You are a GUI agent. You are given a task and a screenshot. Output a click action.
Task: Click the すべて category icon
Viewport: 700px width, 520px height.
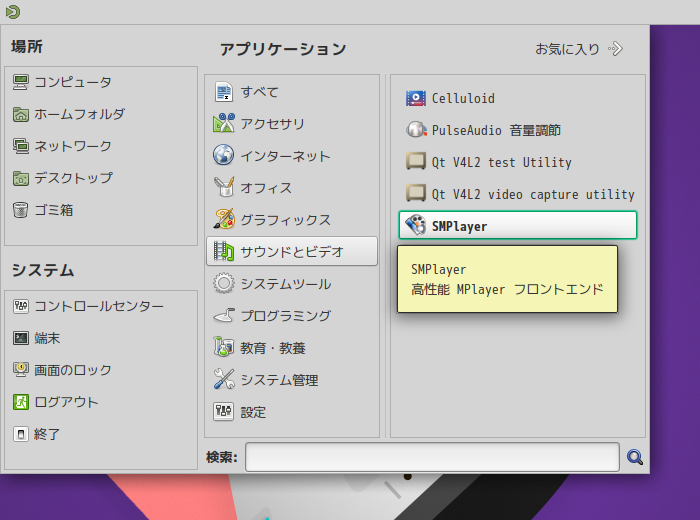coord(224,92)
